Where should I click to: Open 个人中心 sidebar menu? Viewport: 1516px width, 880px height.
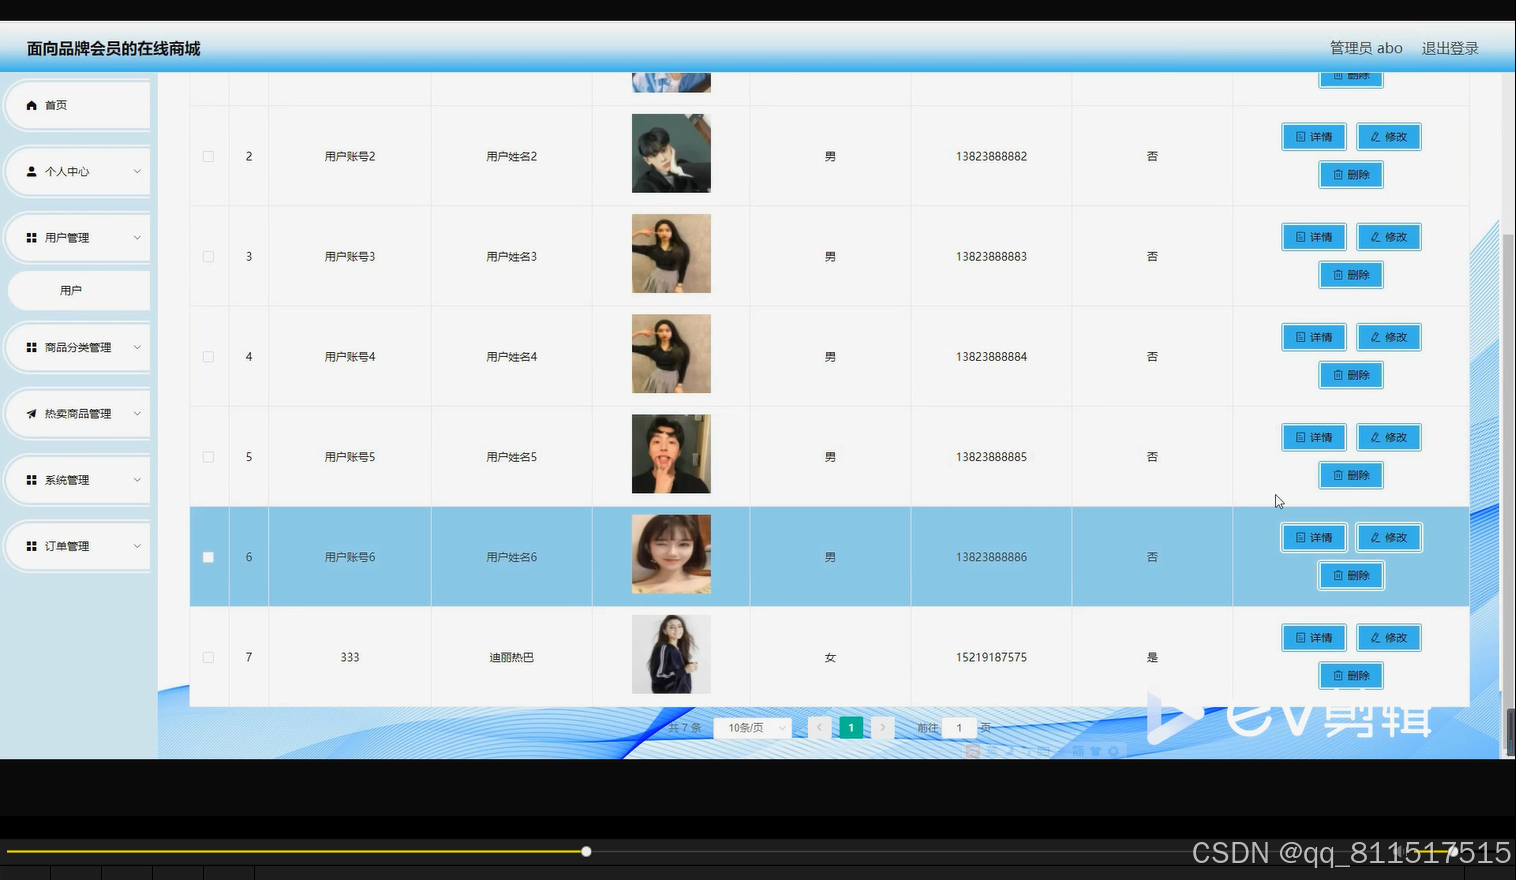coord(78,172)
